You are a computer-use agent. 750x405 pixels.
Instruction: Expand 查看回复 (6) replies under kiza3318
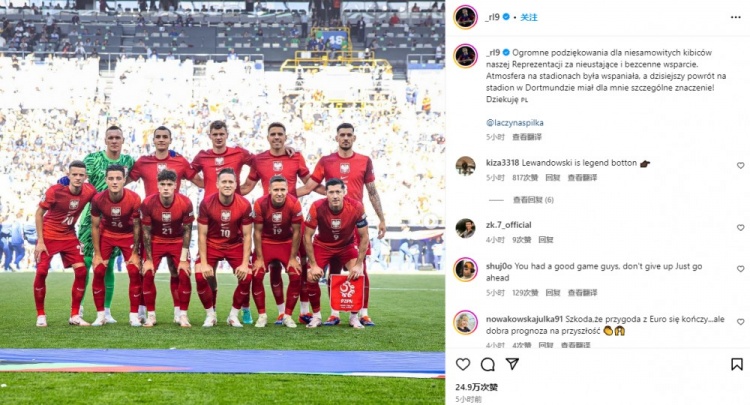[x=533, y=200]
